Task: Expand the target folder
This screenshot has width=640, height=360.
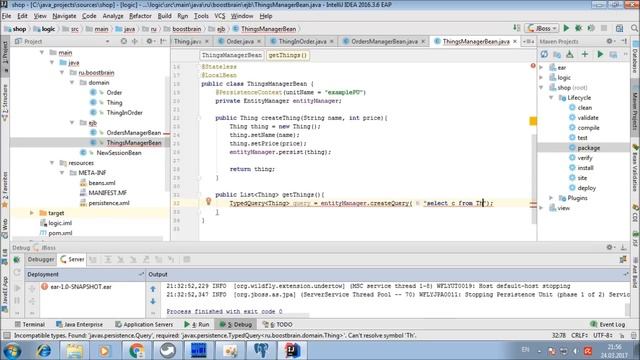Action: point(32,213)
